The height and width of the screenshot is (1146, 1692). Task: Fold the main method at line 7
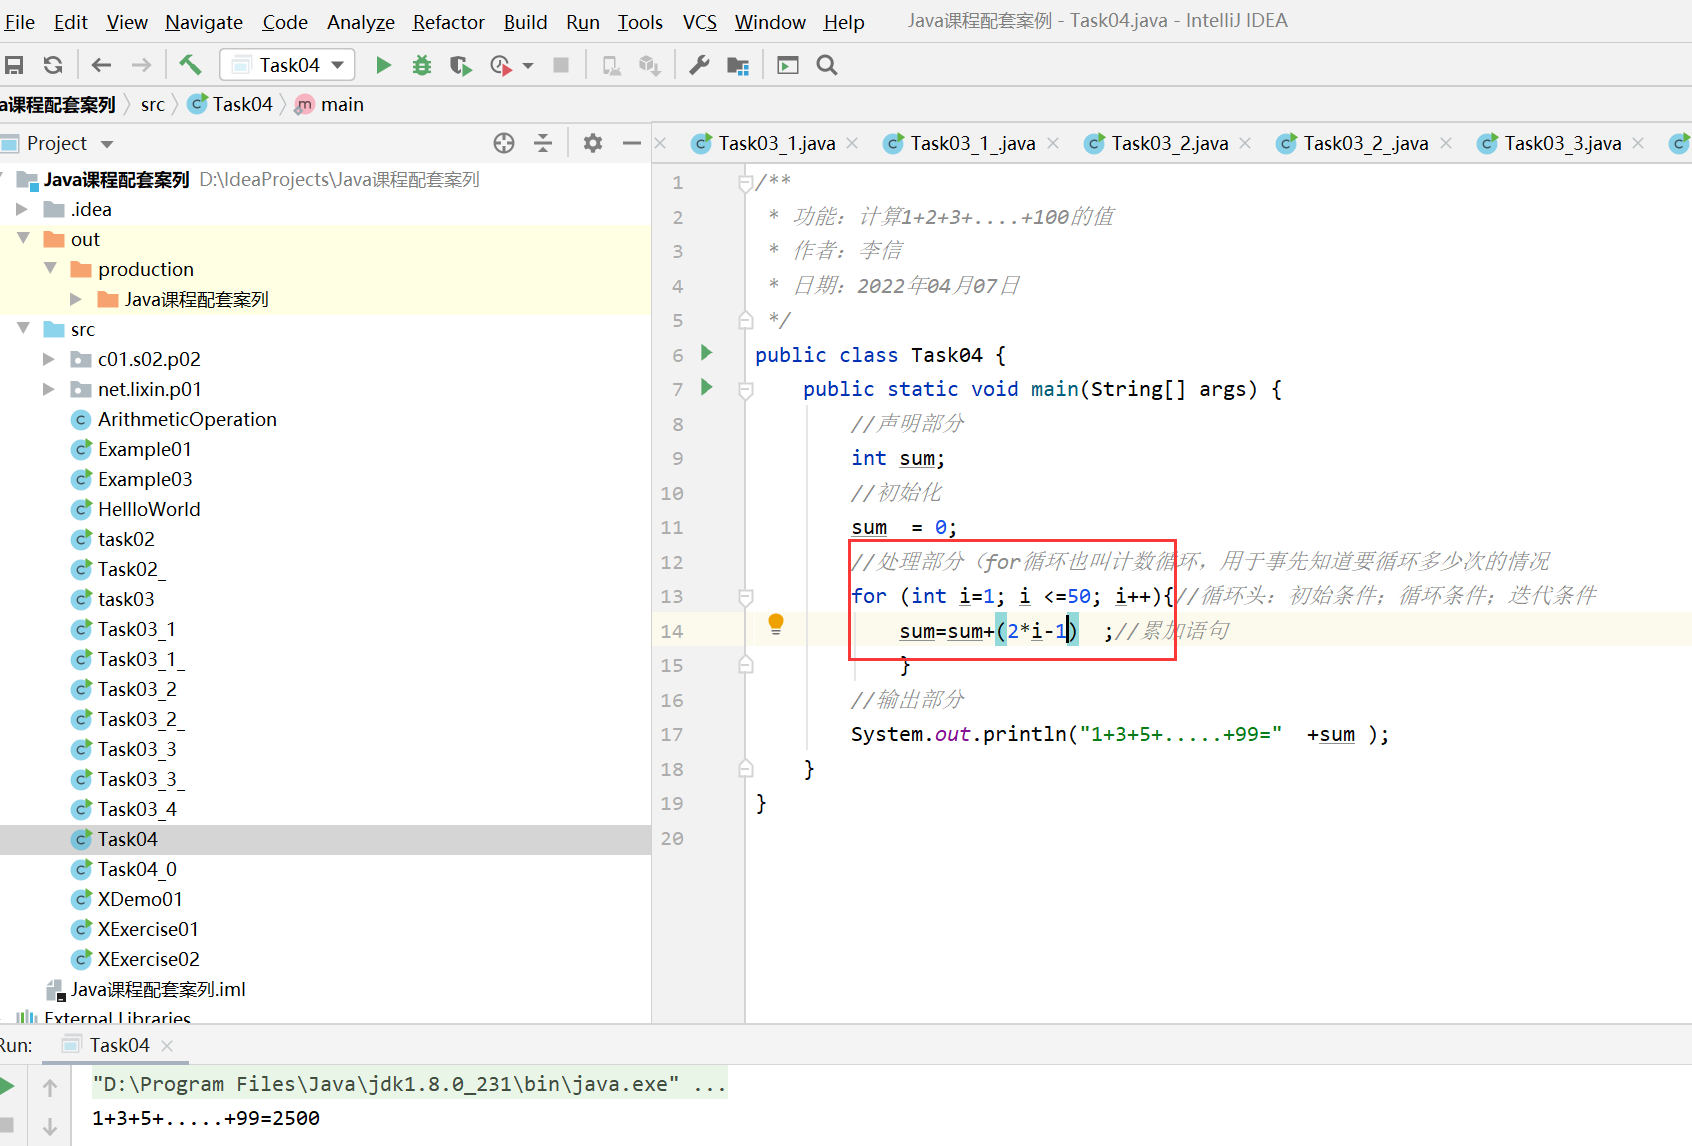(x=745, y=390)
